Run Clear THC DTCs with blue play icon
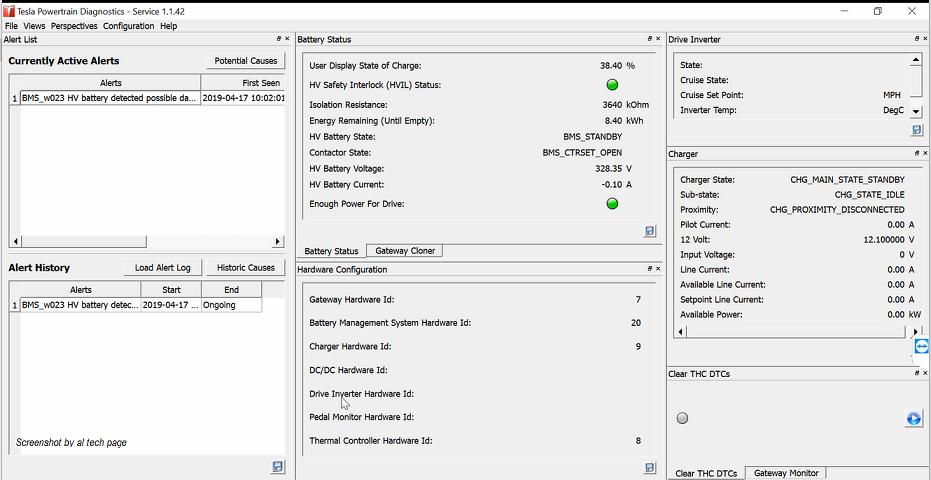Image resolution: width=931 pixels, height=480 pixels. pyautogui.click(x=913, y=418)
